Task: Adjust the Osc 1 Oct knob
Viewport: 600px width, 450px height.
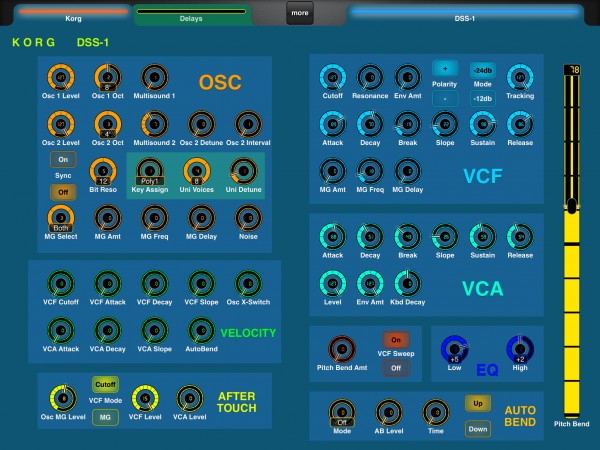Action: click(x=108, y=77)
